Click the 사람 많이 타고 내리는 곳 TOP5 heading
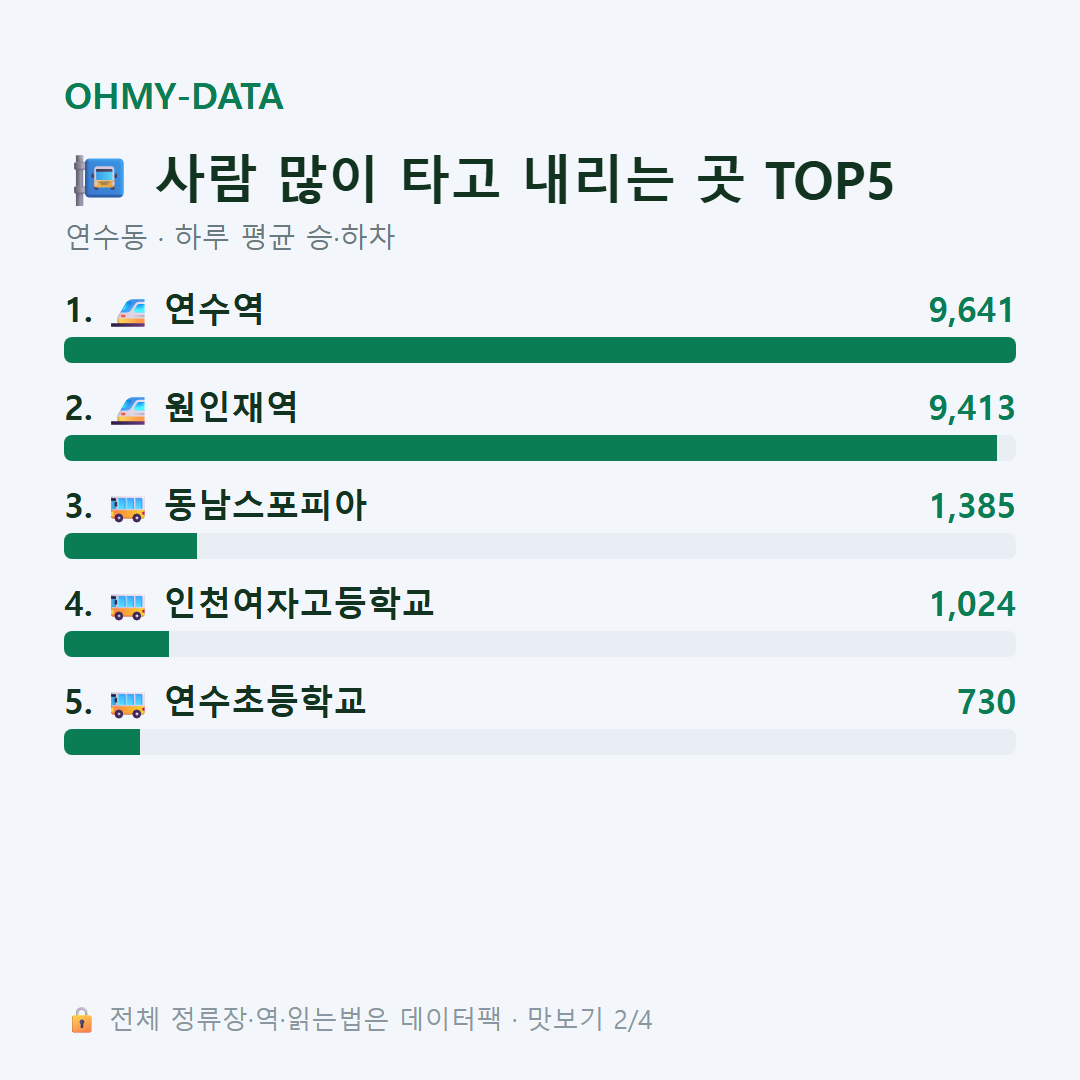This screenshot has width=1080, height=1080. 524,180
